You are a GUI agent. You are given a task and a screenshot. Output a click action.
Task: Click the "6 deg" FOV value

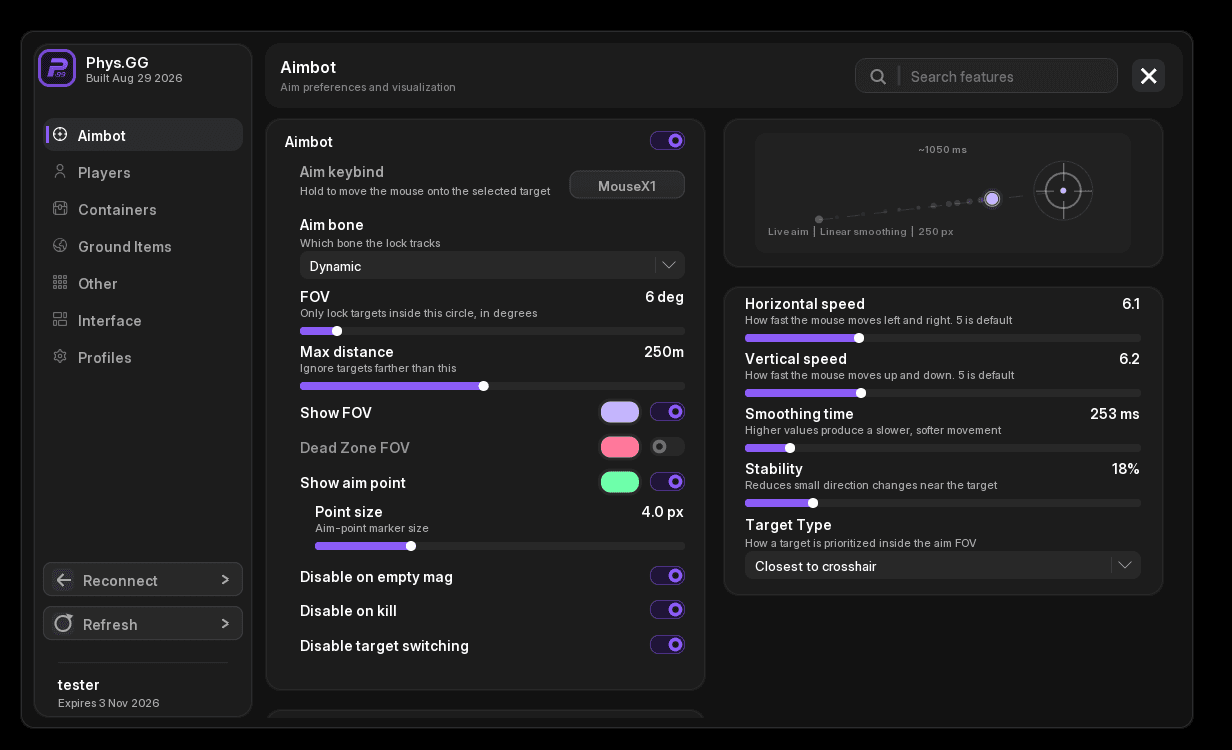coord(664,297)
